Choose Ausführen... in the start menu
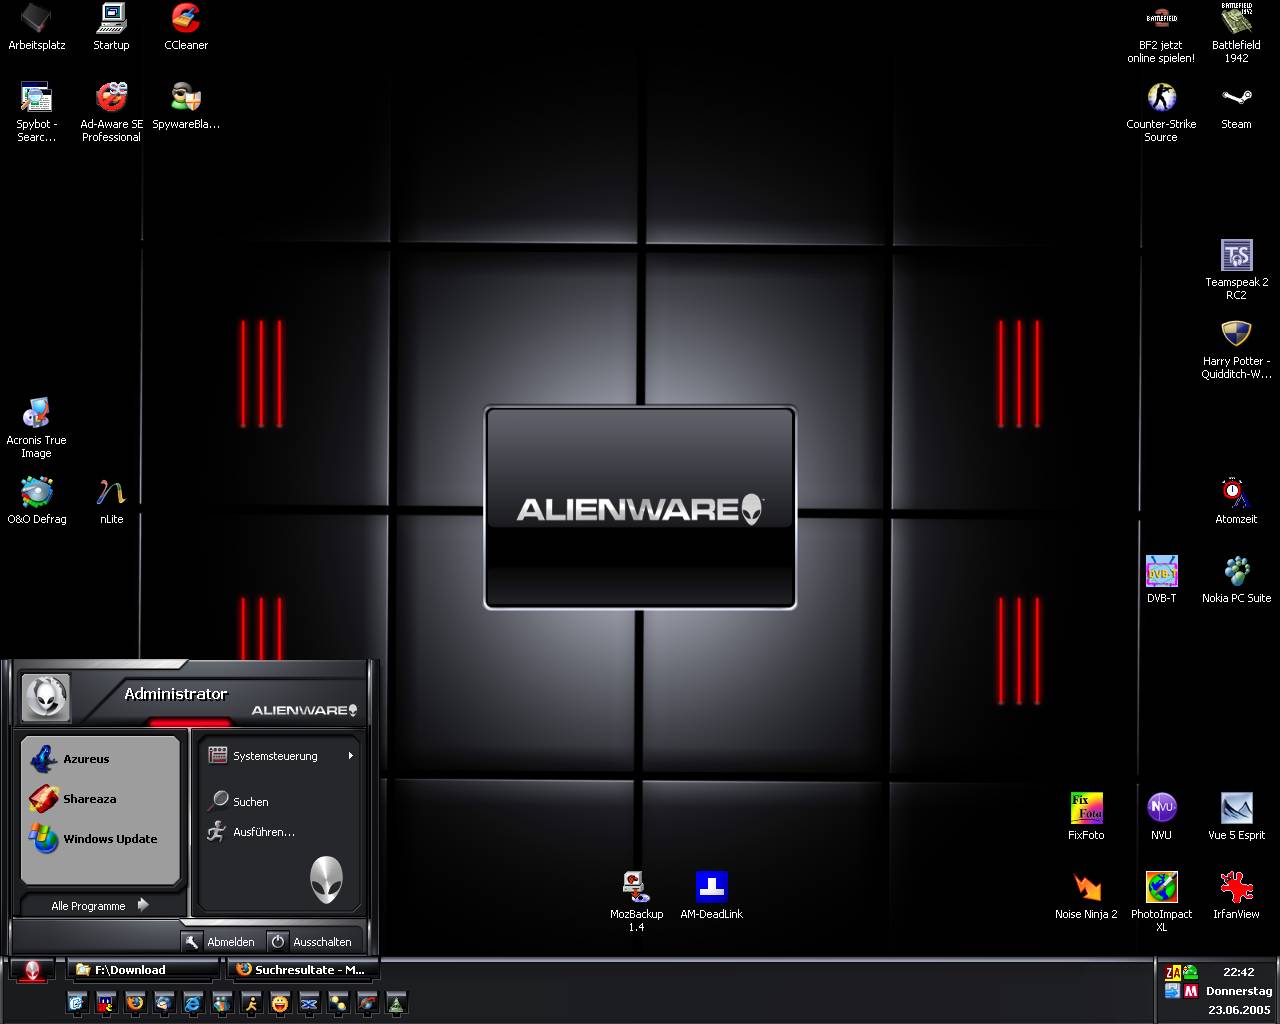Viewport: 1280px width, 1024px height. click(280, 831)
